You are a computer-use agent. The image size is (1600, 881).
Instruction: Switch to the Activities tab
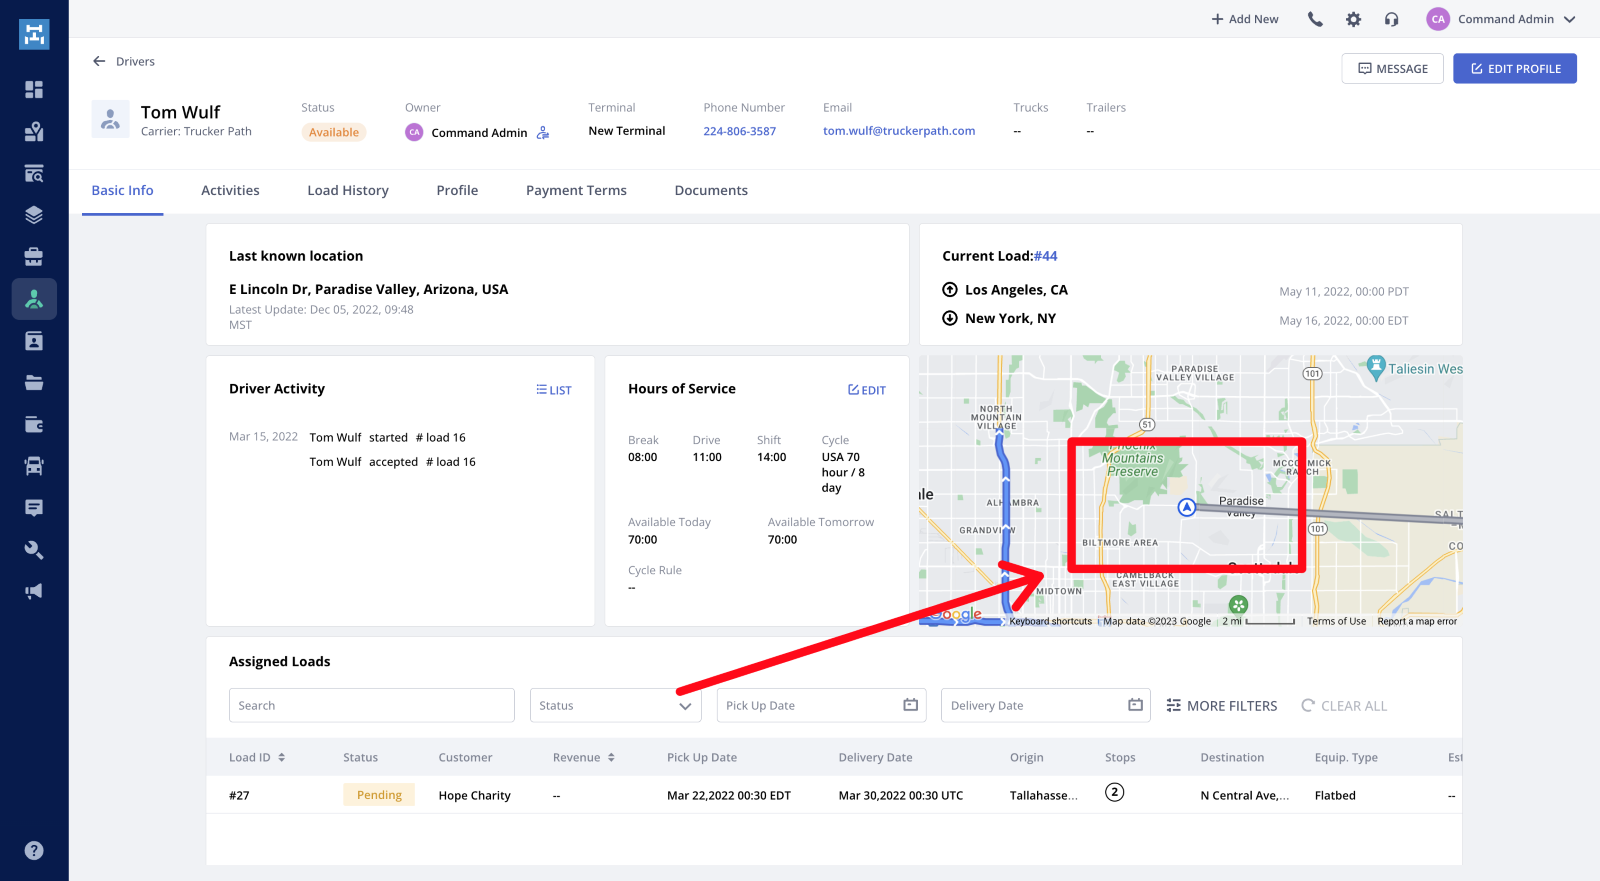point(230,190)
